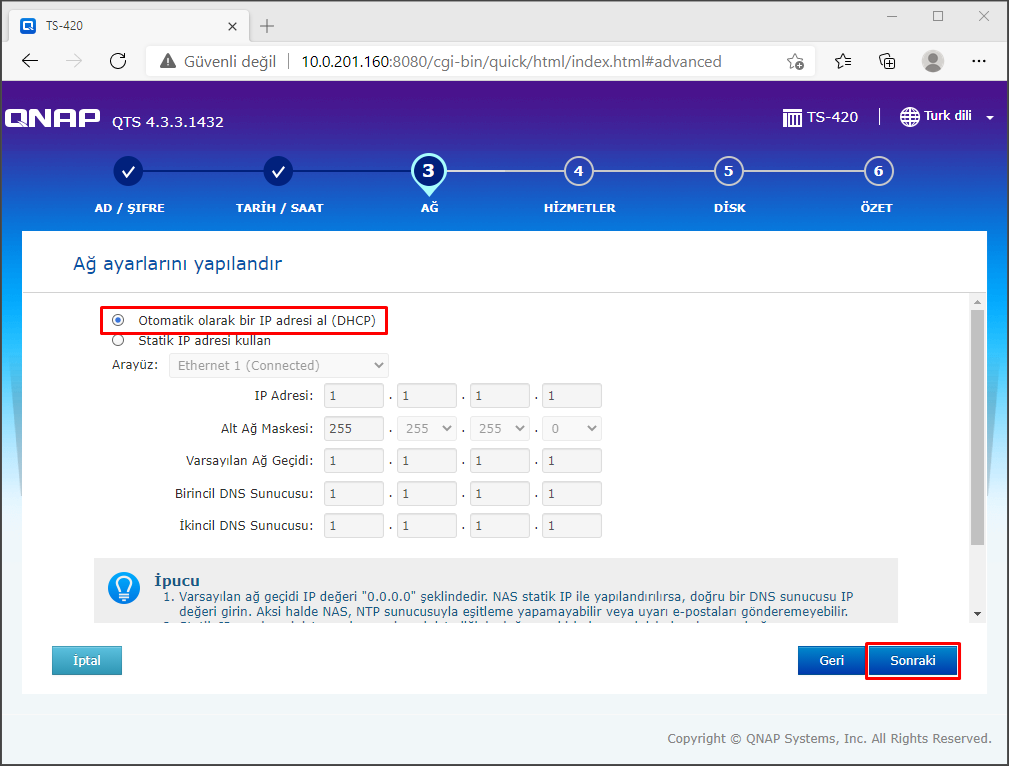Jump to step 1 AD / ŞİFRE
This screenshot has height=766, width=1009.
pos(128,171)
